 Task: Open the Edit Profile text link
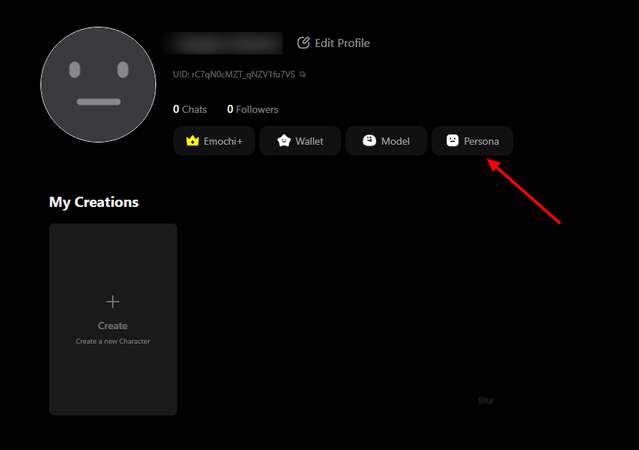[342, 43]
